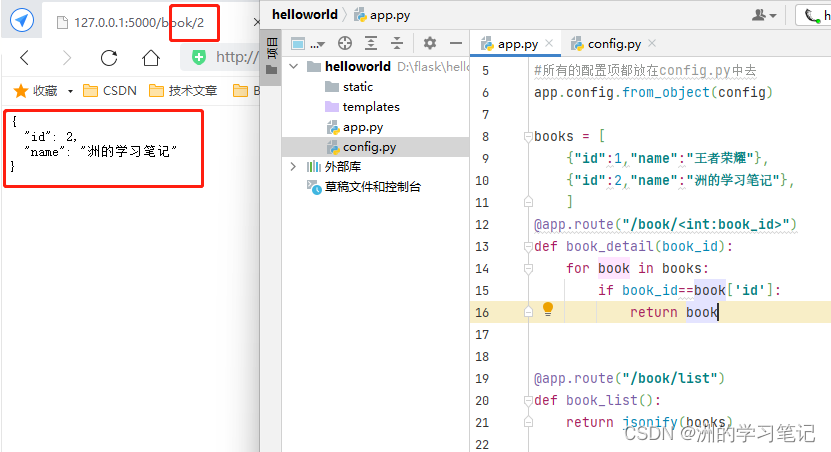831x452 pixels.
Task: Go back with the browser back arrow
Action: 24,57
